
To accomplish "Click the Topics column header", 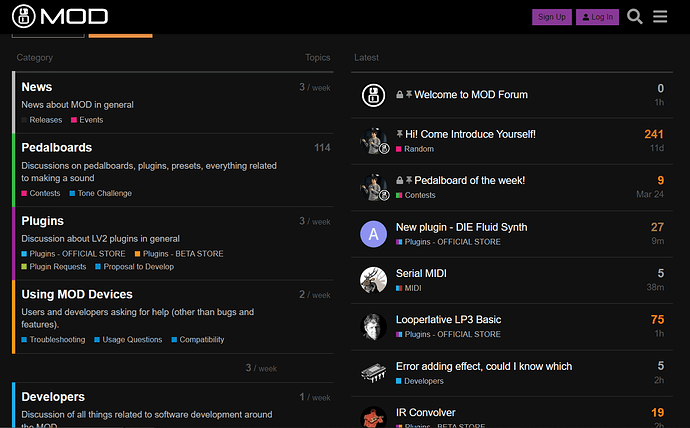I will 317,58.
